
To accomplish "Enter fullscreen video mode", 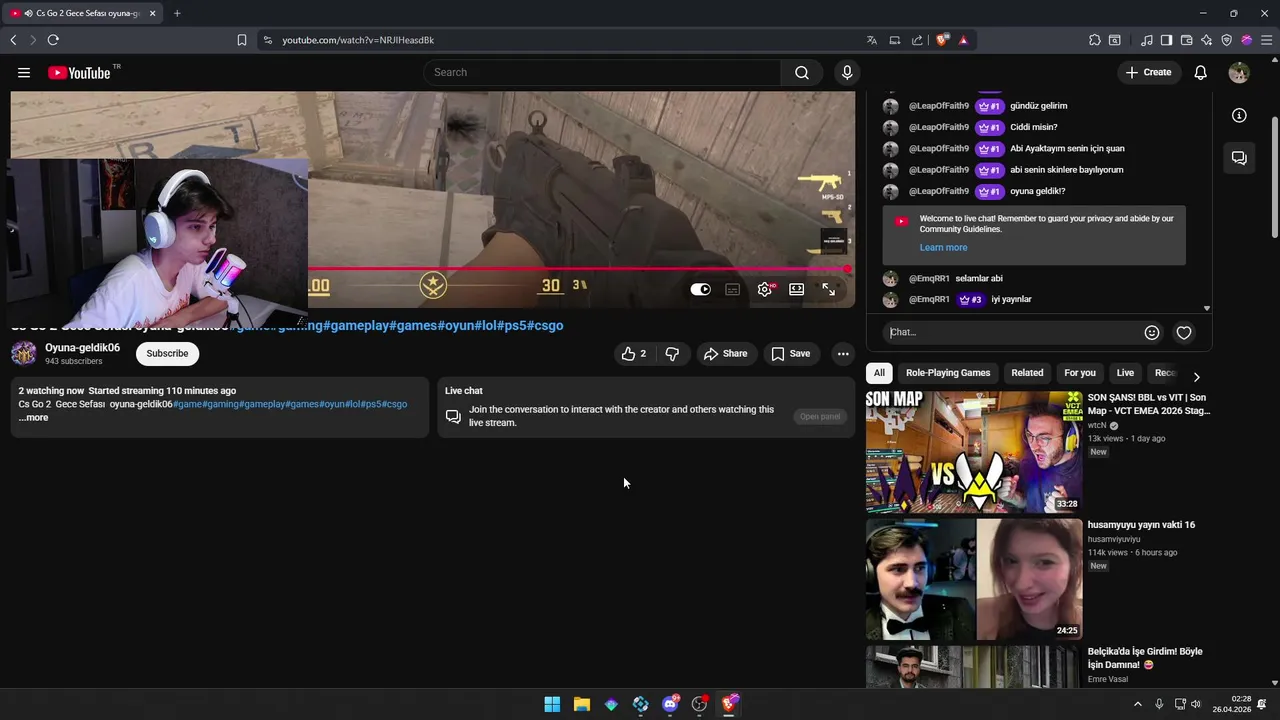I will [x=828, y=289].
